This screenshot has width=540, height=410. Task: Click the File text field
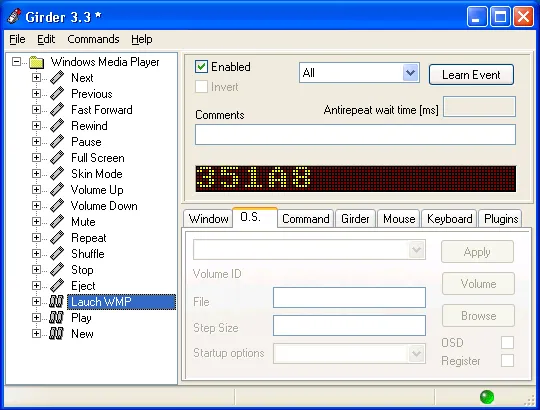349,298
